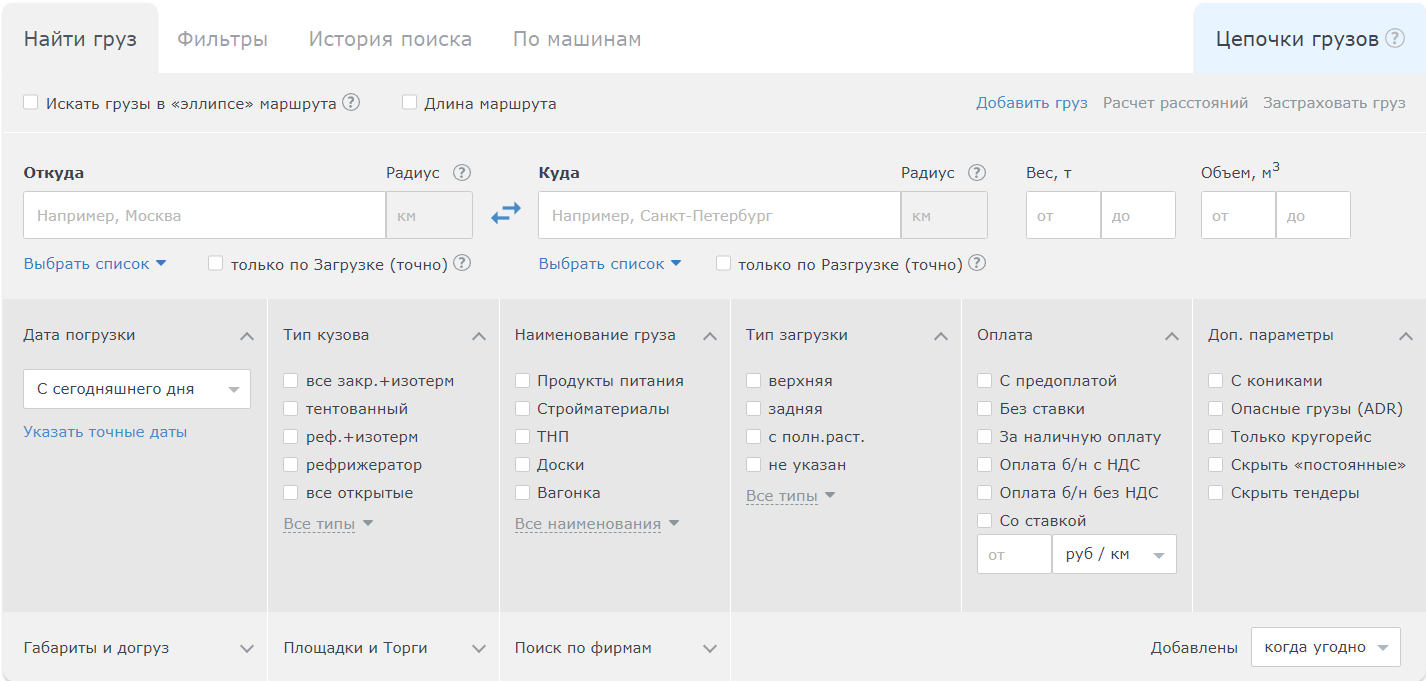Click help icon next to Откуда Радиус
This screenshot has height=681, width=1426.
pos(461,173)
